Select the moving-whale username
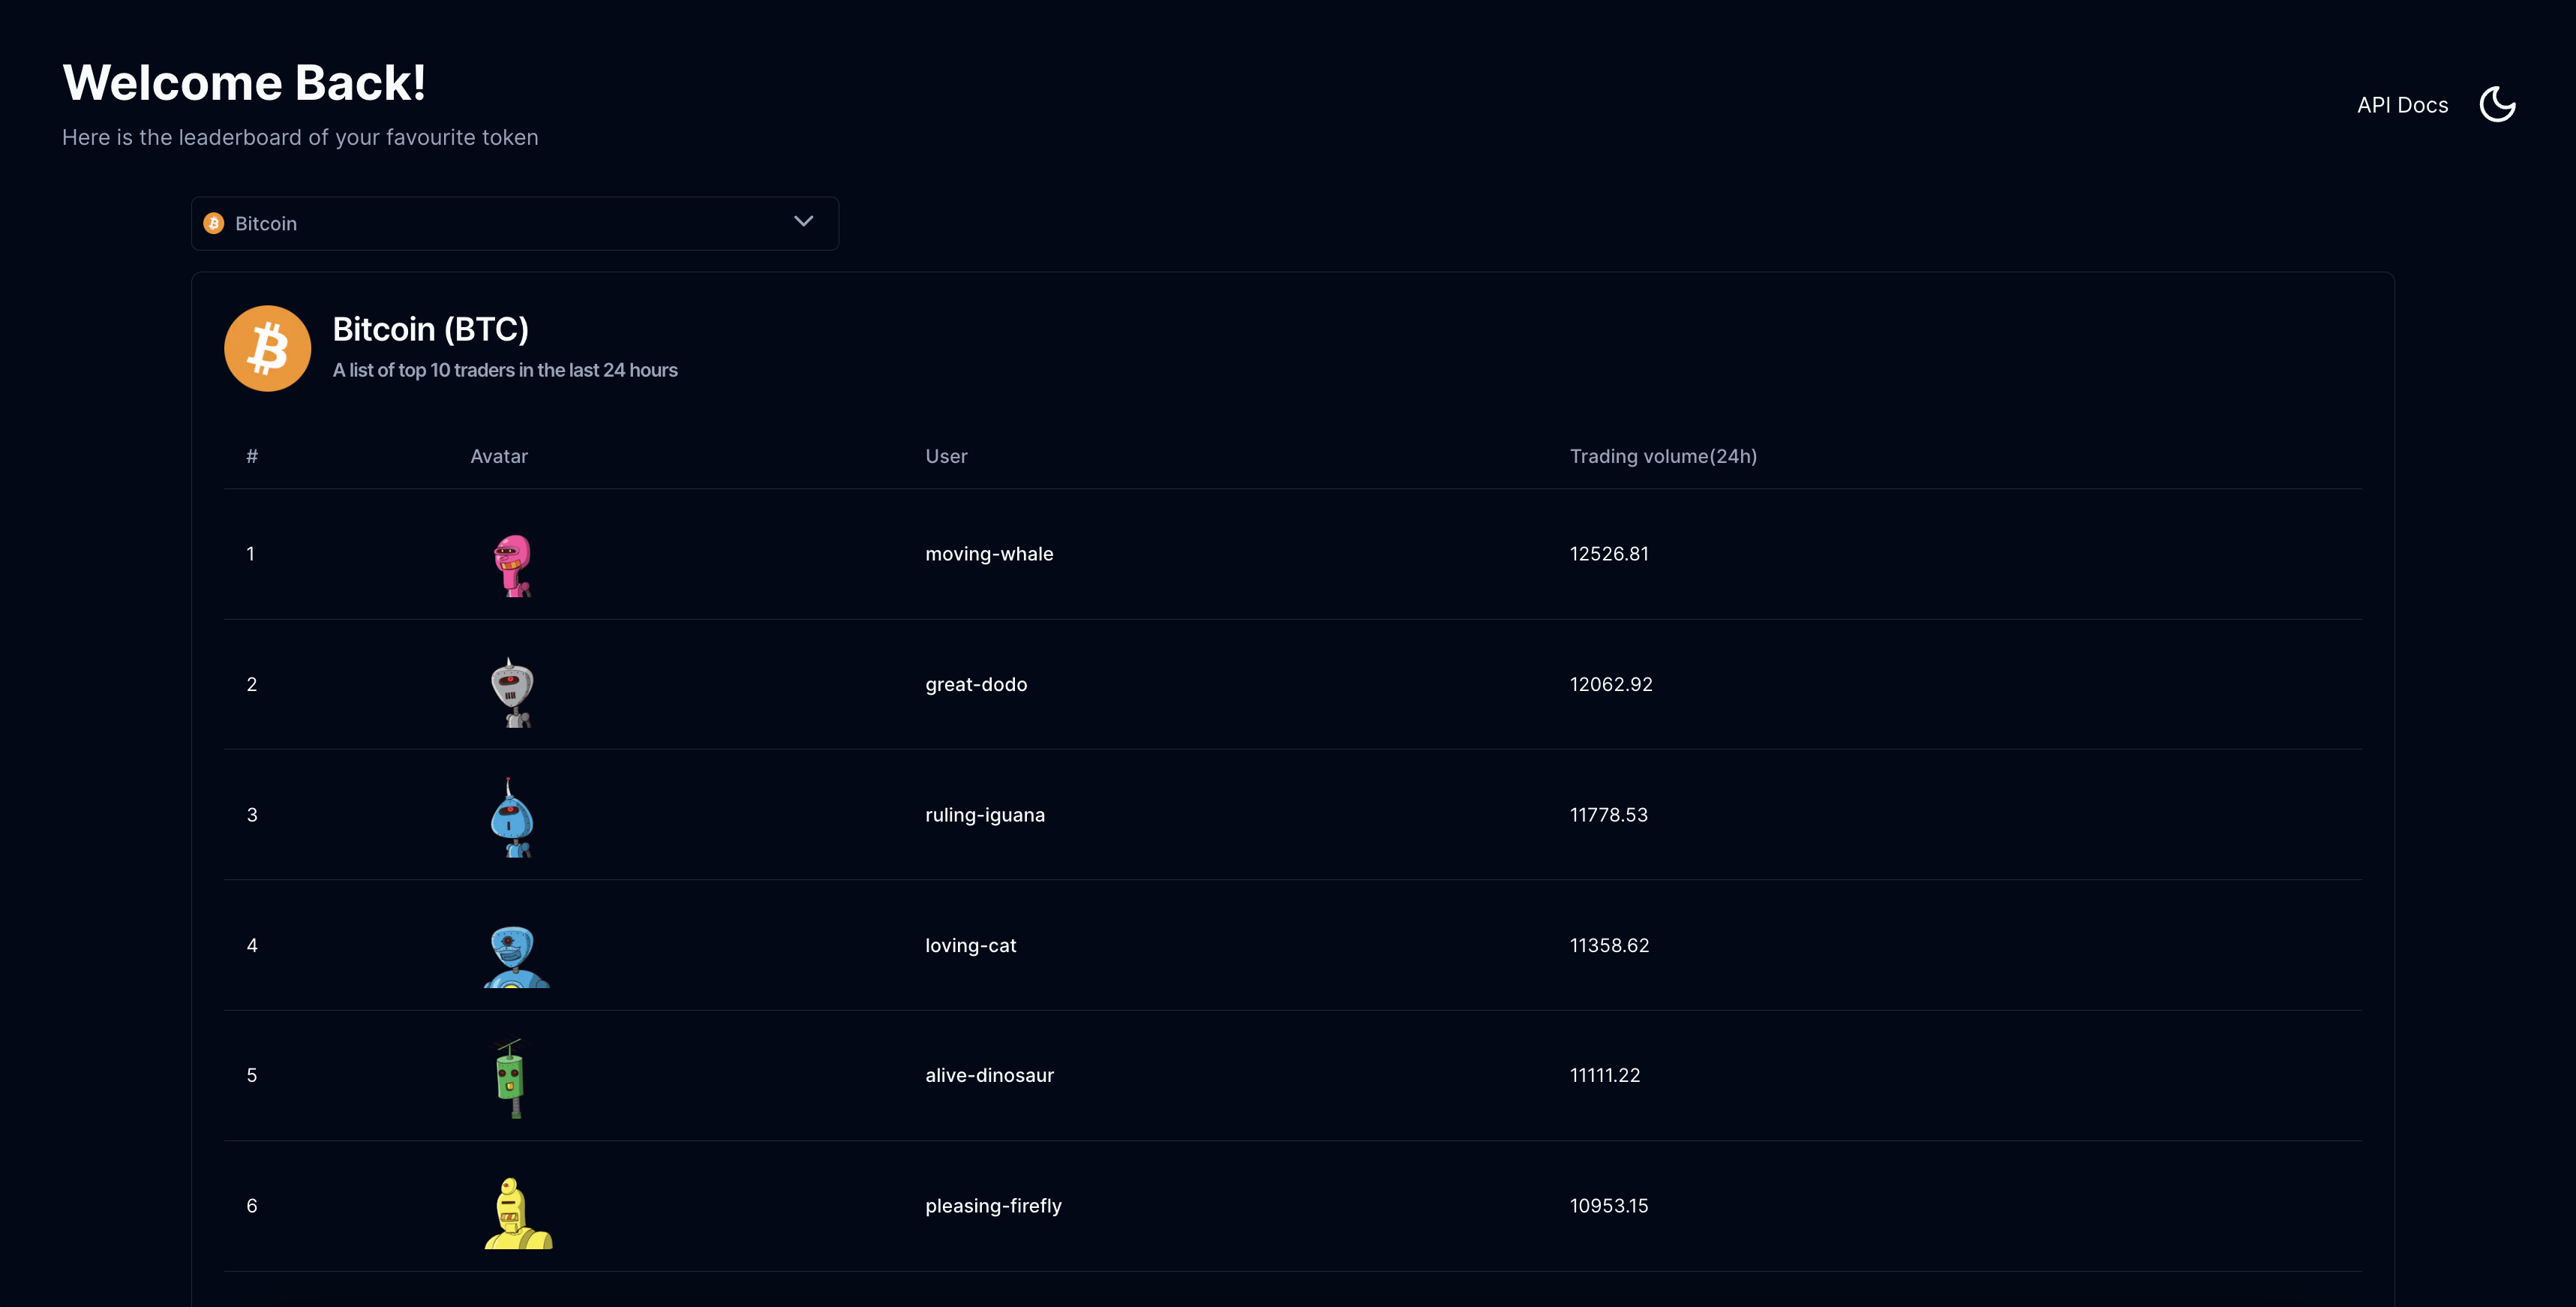 (x=988, y=554)
